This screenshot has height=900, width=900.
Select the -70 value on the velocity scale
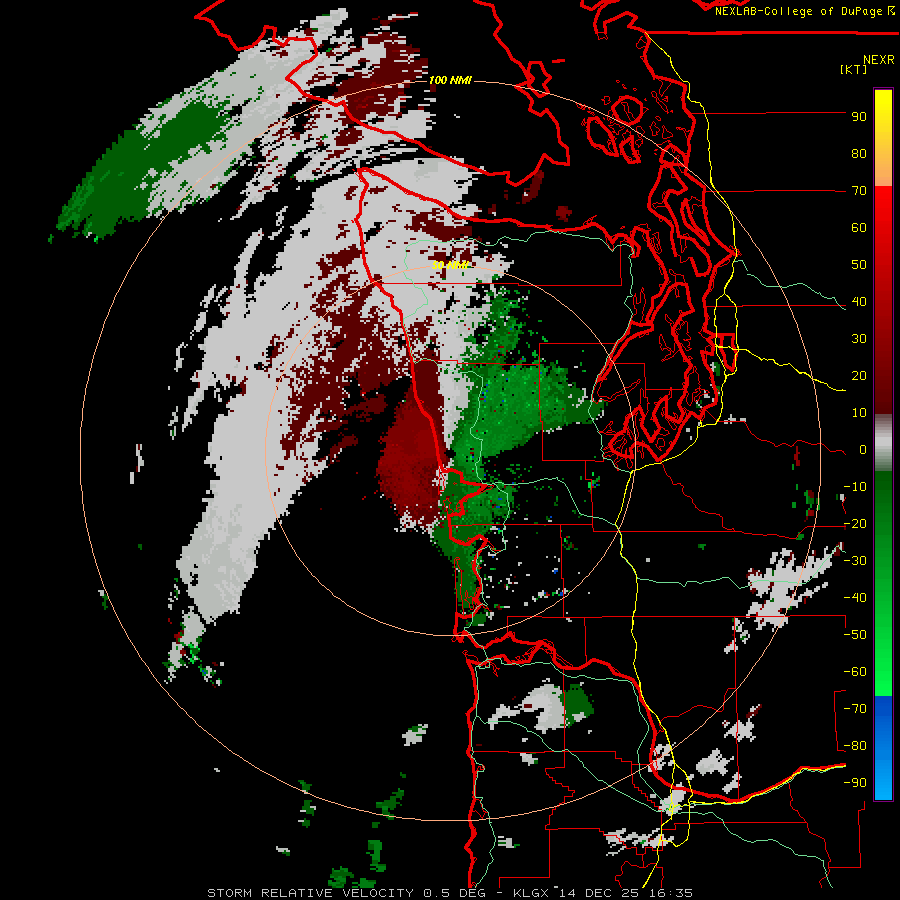[x=855, y=709]
